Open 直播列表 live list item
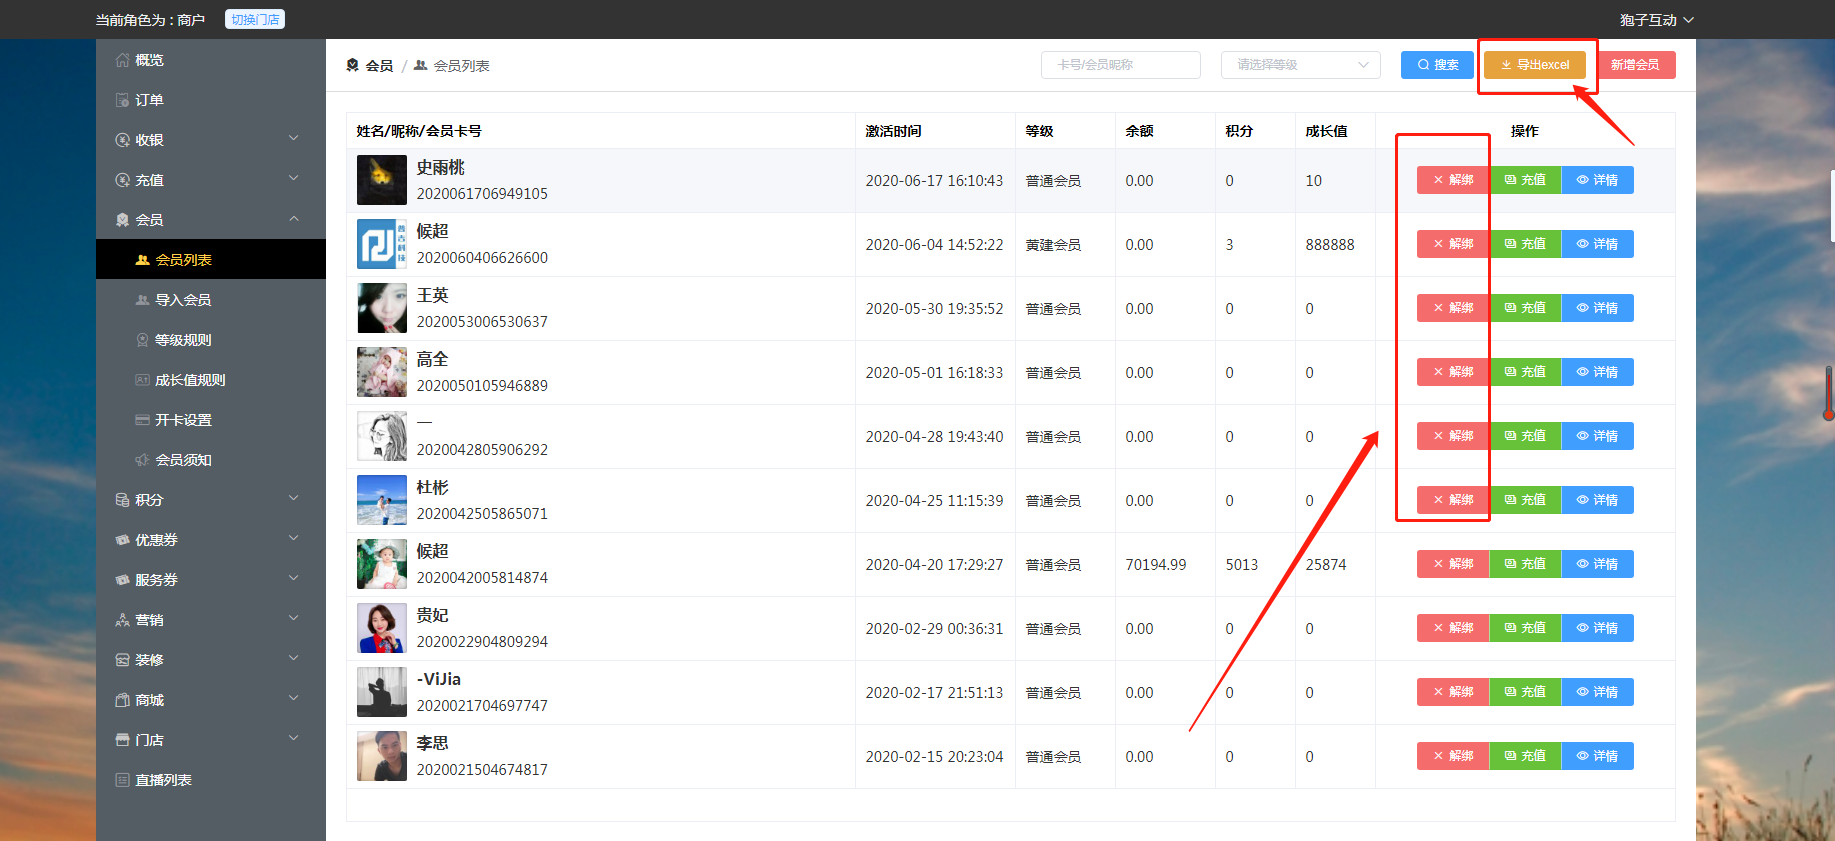Image resolution: width=1835 pixels, height=841 pixels. coord(211,780)
